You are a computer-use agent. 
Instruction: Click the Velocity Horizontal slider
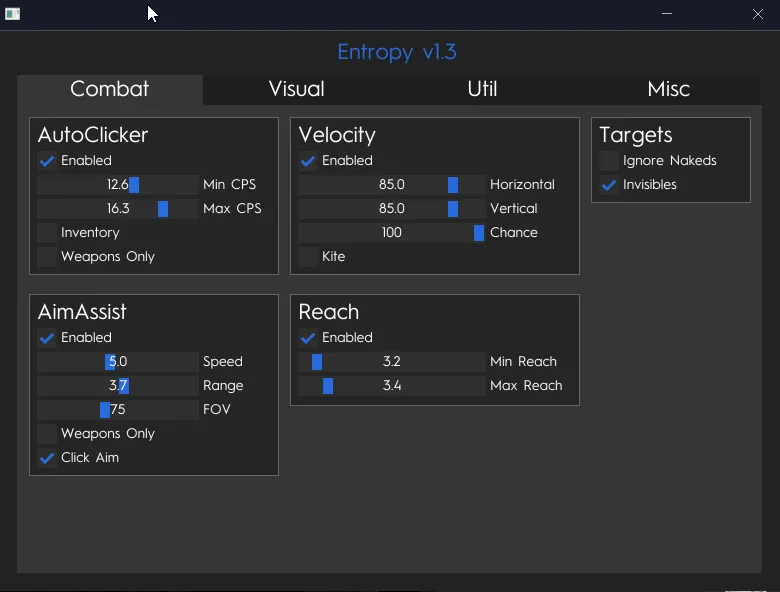392,185
